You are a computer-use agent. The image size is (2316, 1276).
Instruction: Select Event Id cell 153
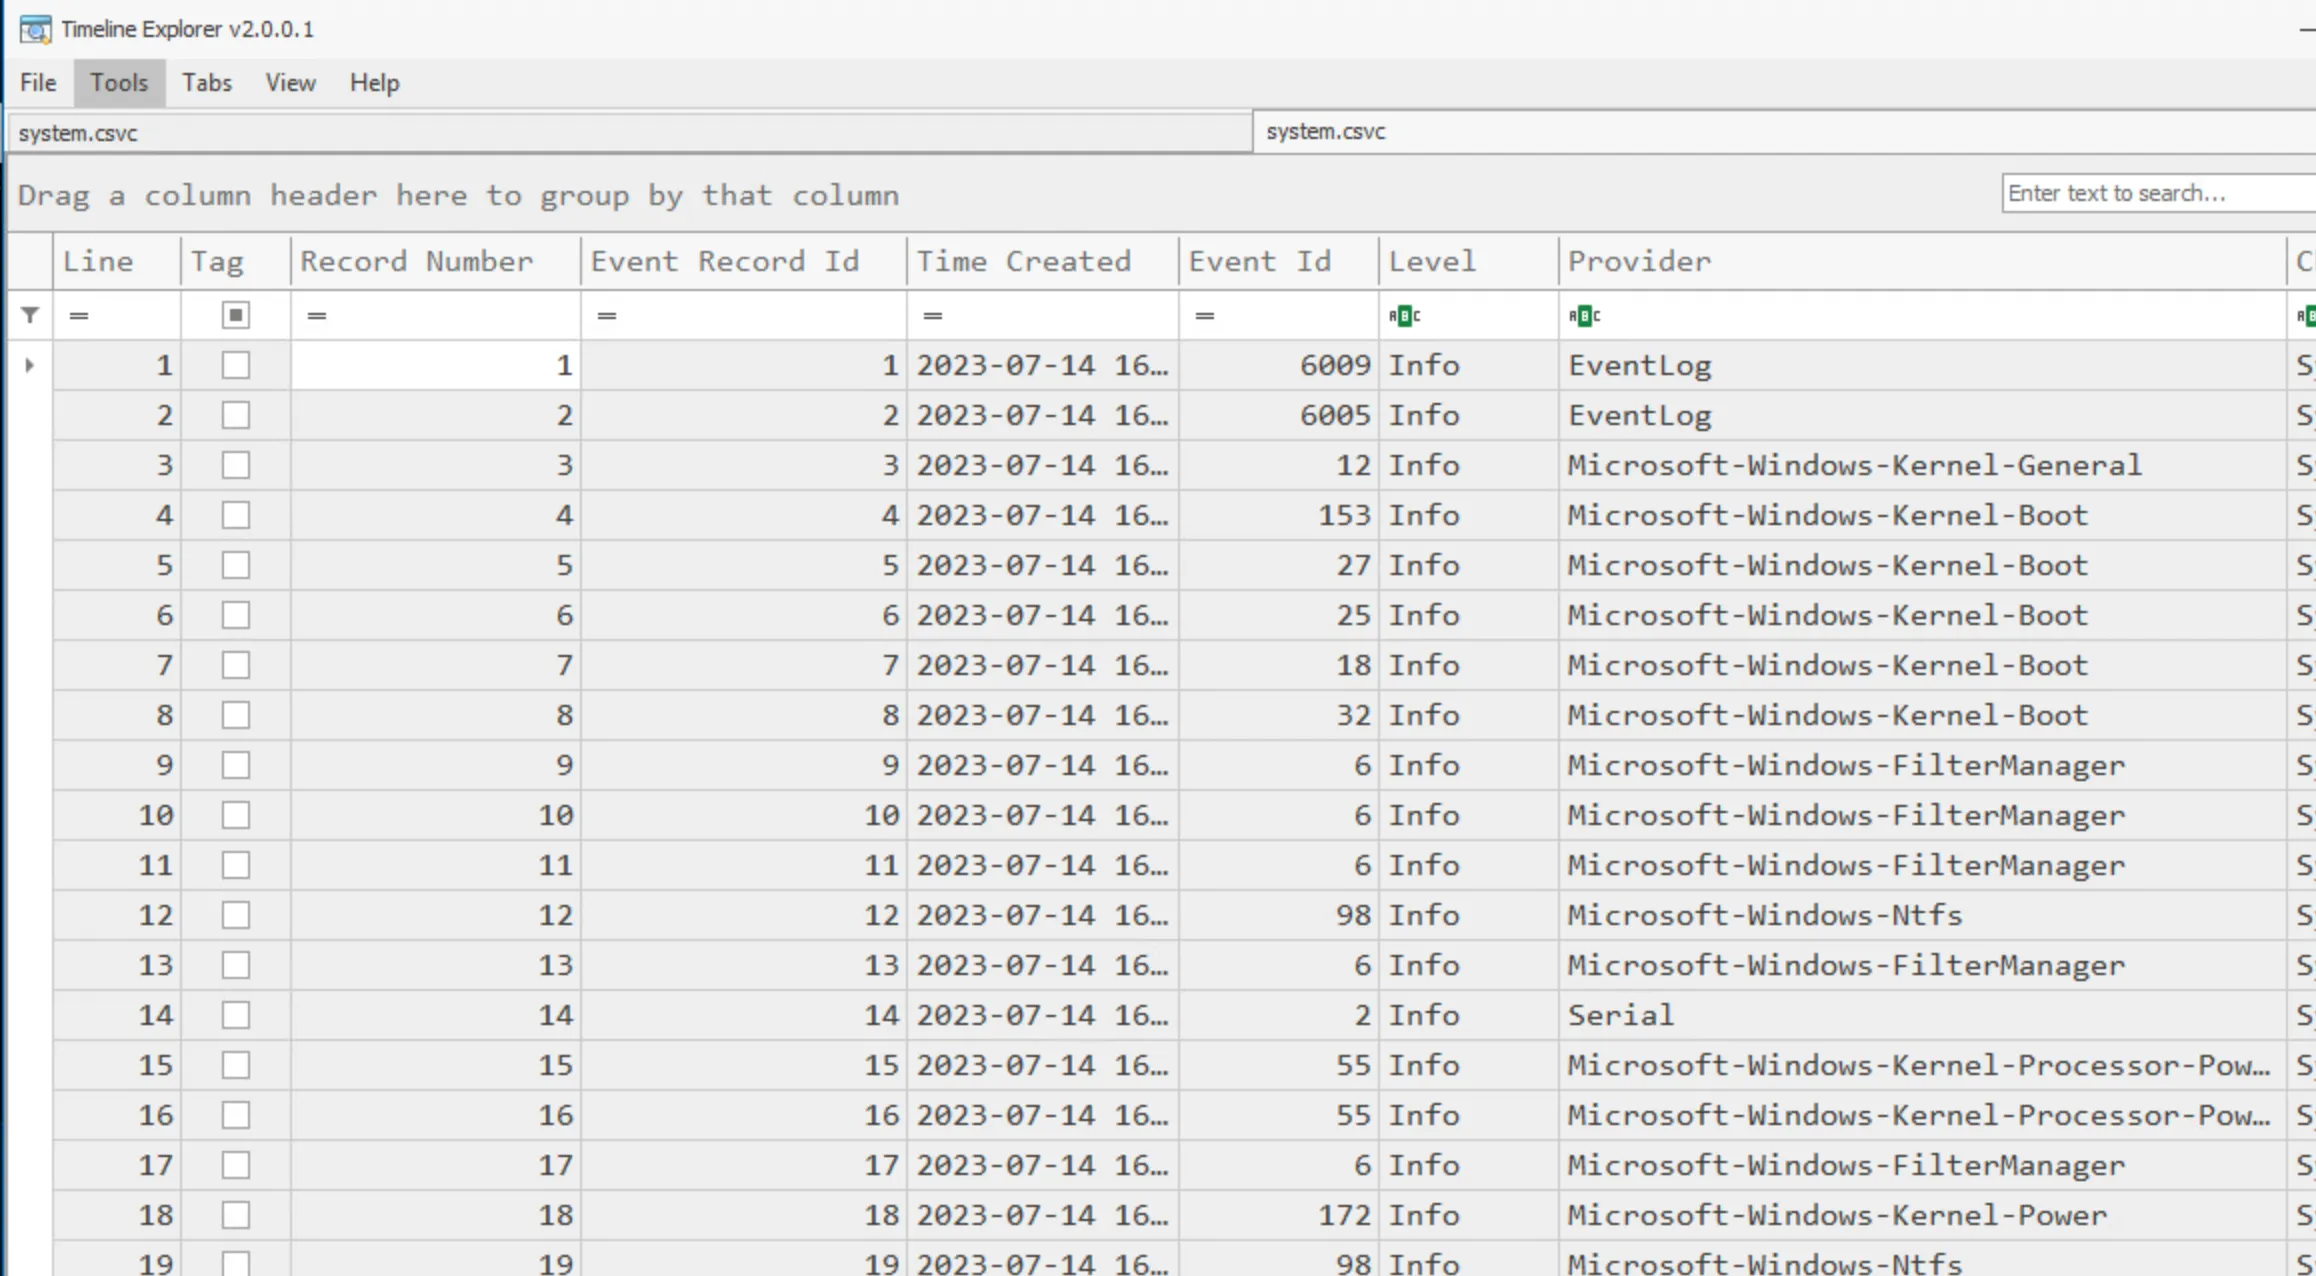click(x=1279, y=515)
